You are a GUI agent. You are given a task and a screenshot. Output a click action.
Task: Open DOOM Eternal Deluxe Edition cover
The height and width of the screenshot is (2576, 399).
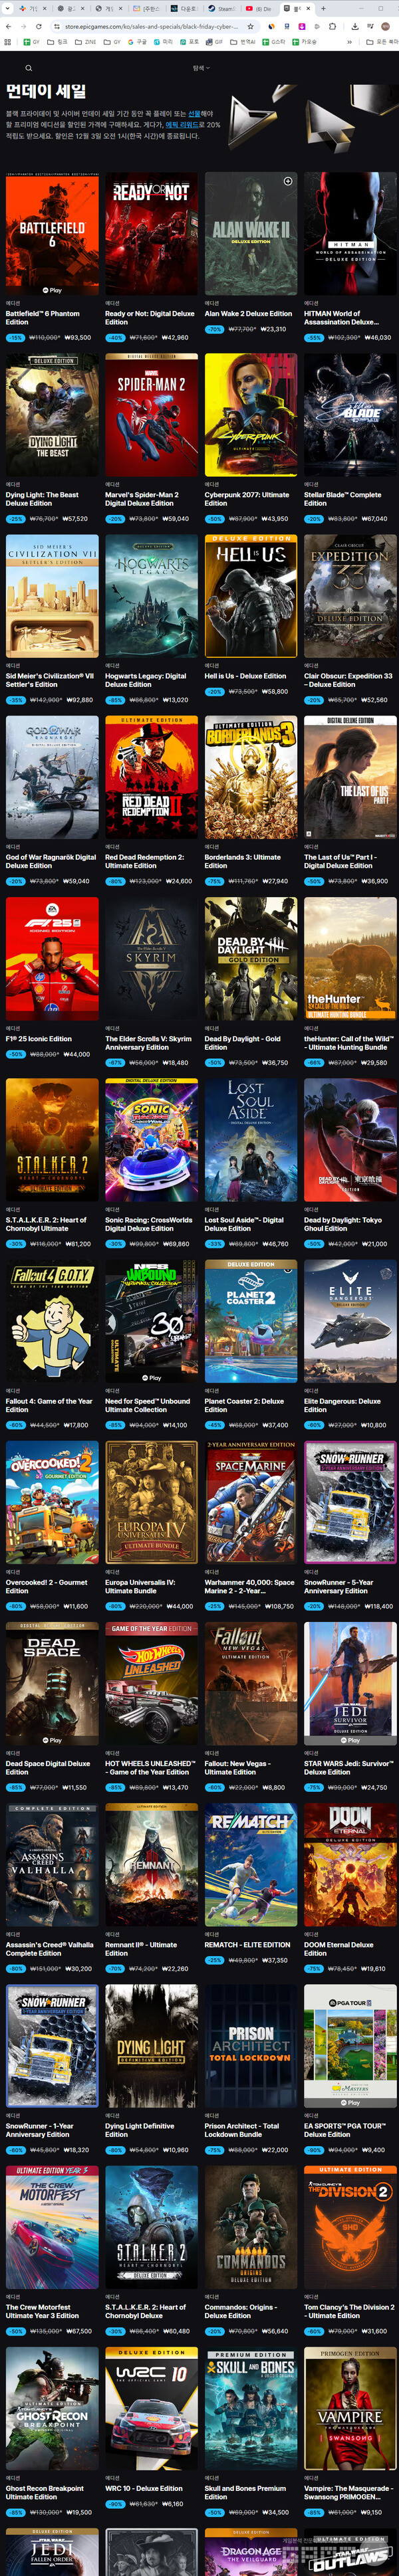[350, 1864]
